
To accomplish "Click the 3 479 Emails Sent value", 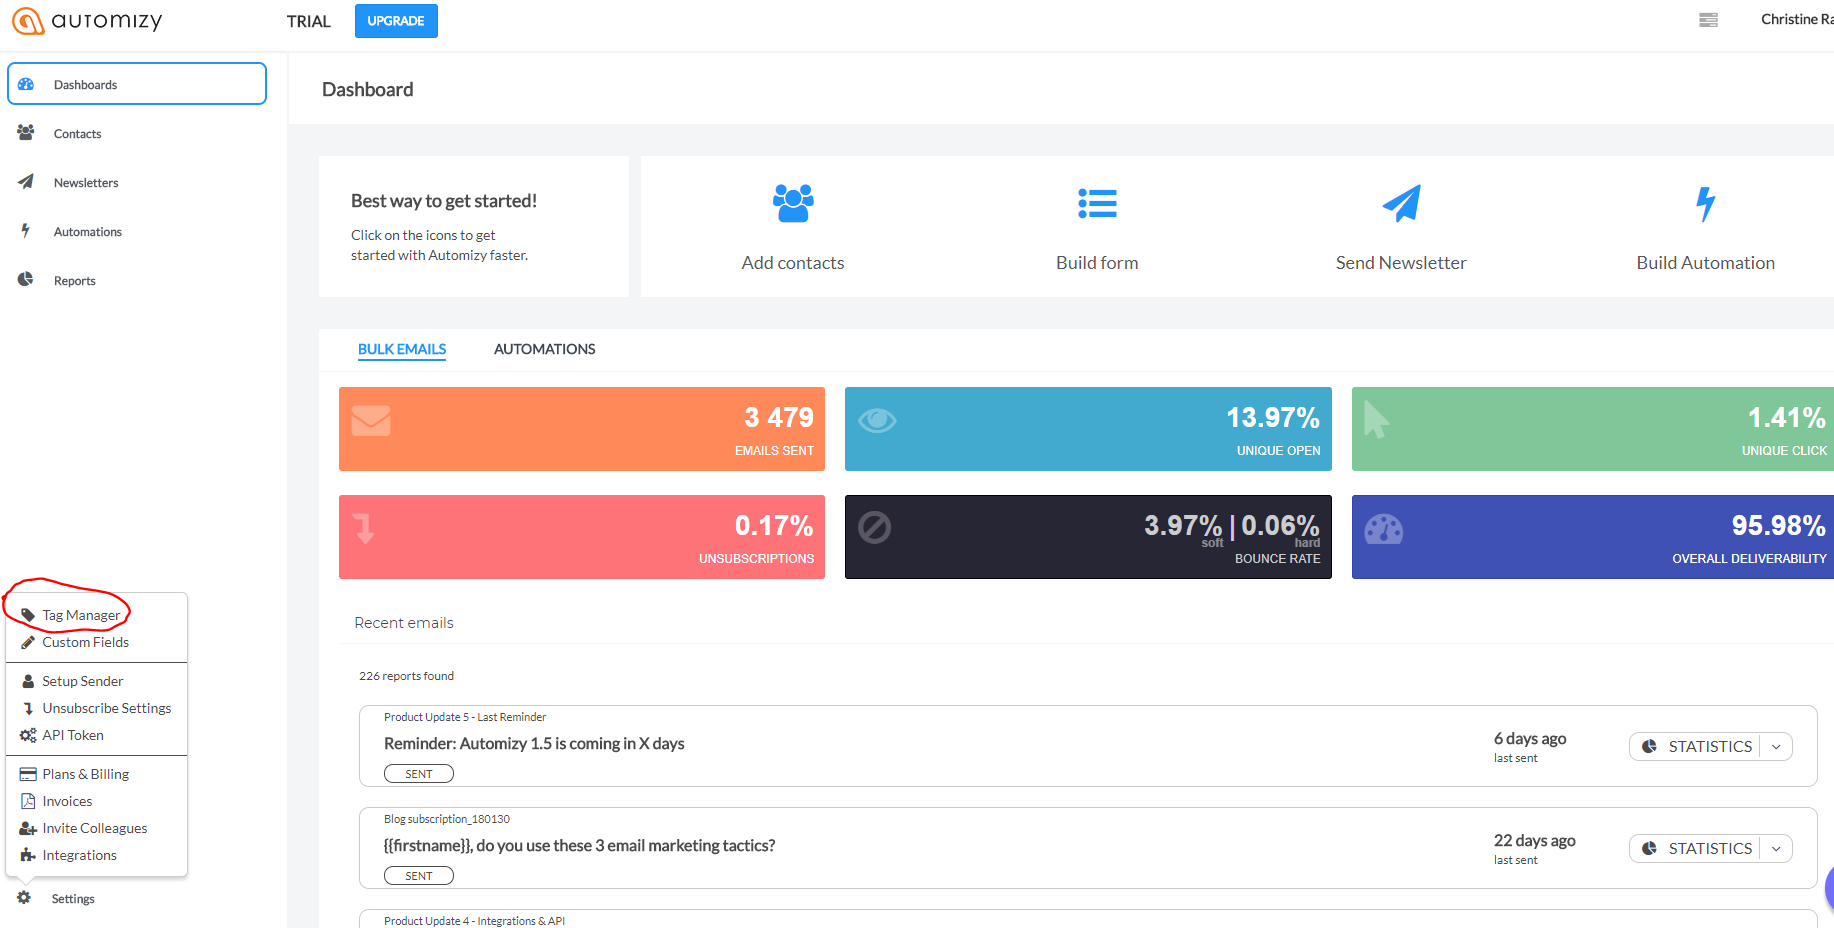I will [x=779, y=417].
